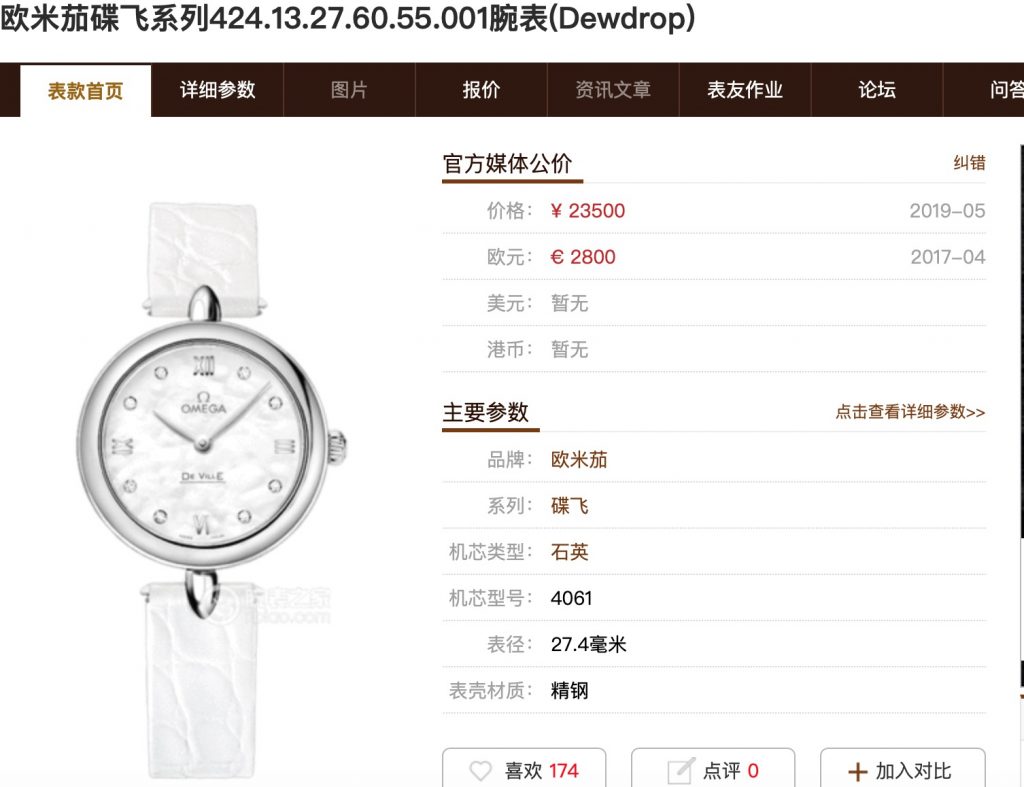Click the 碟飞 series link
The width and height of the screenshot is (1024, 787).
(x=569, y=506)
